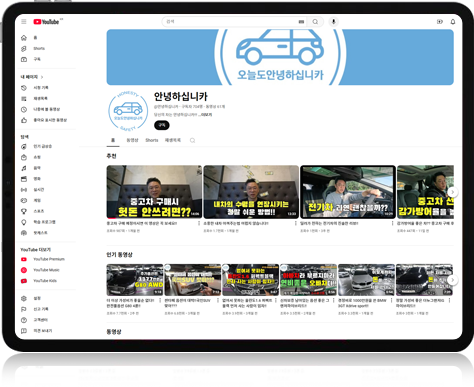Show more popular videos with carousel arrow
Viewport: 474px width, 387px height.
tap(452, 280)
